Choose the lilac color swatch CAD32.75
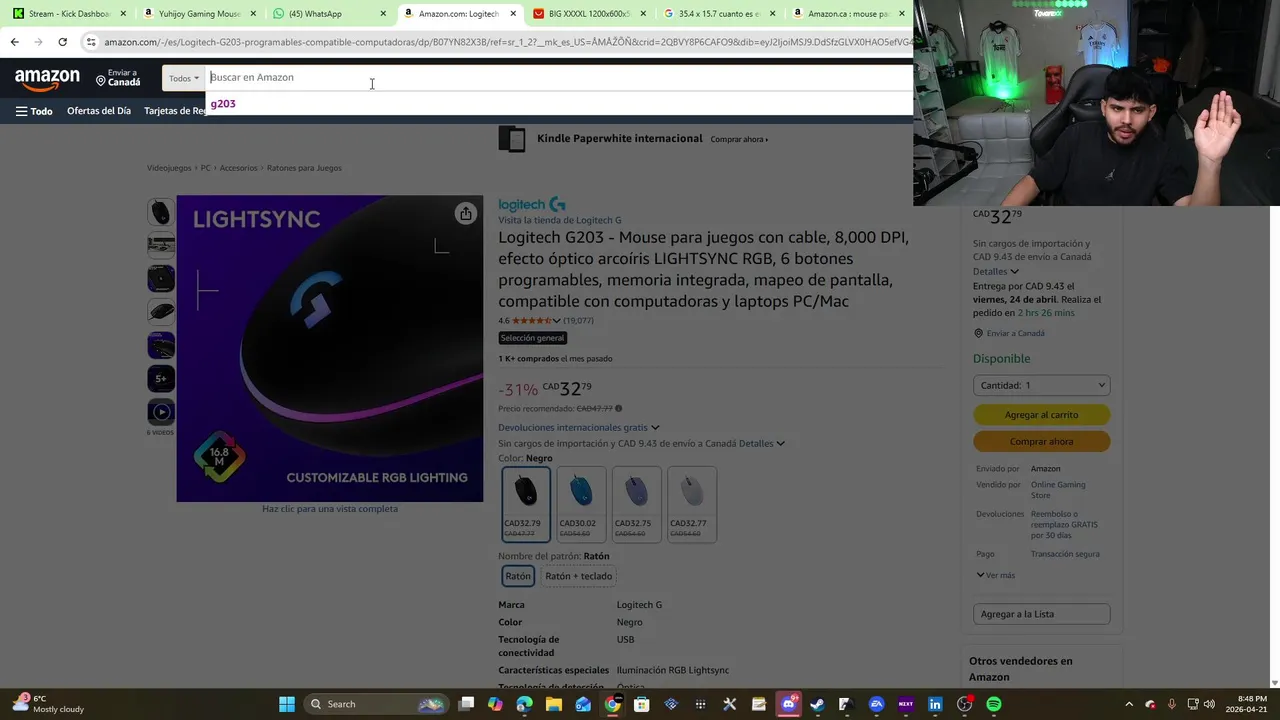 (x=636, y=504)
